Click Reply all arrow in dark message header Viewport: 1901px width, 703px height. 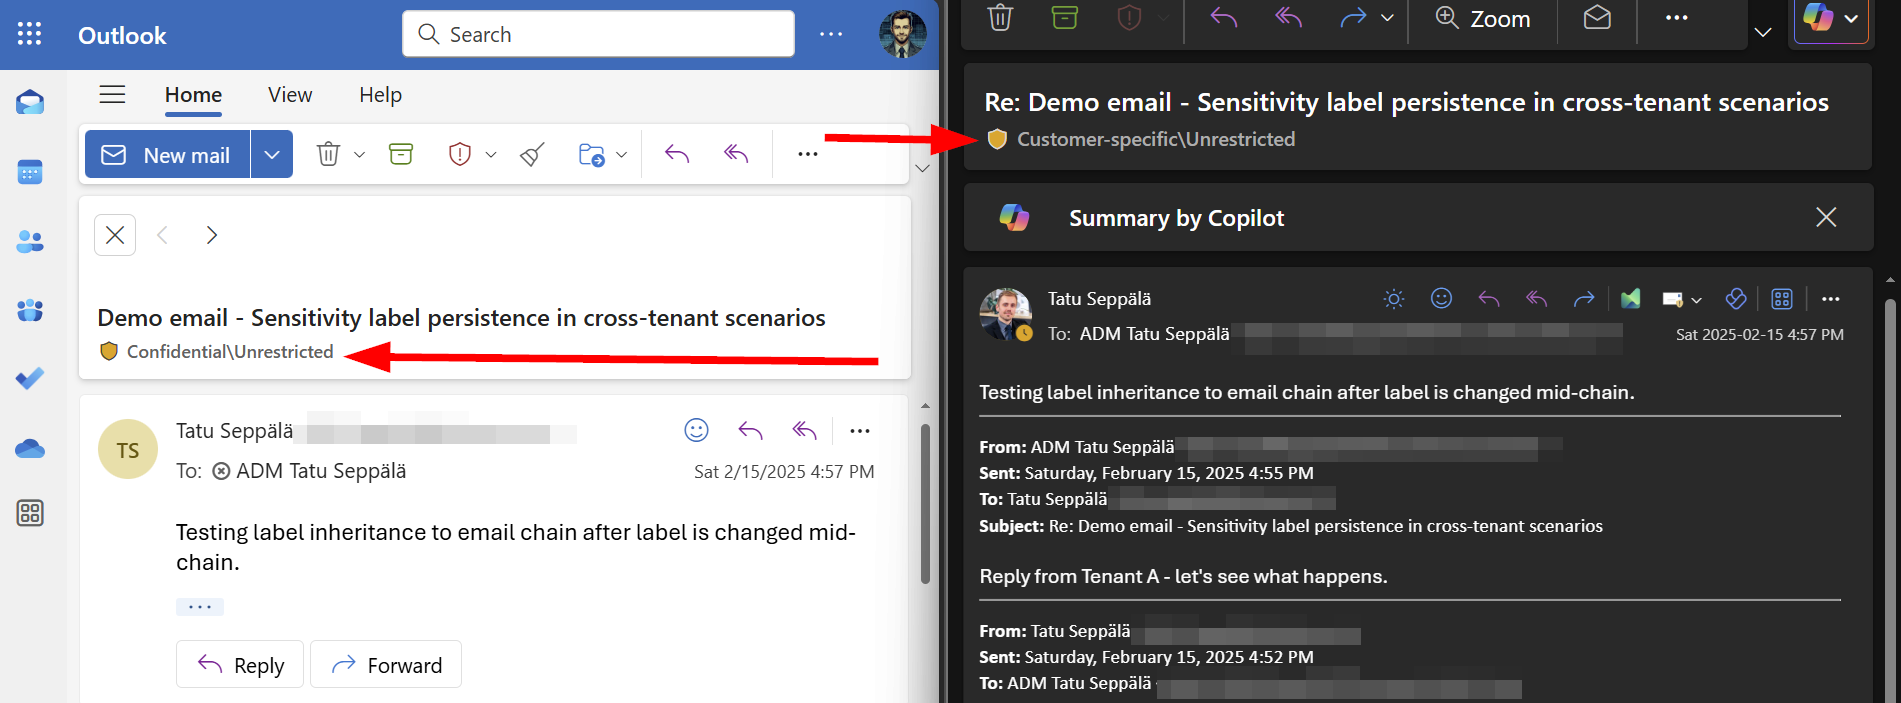tap(1536, 299)
